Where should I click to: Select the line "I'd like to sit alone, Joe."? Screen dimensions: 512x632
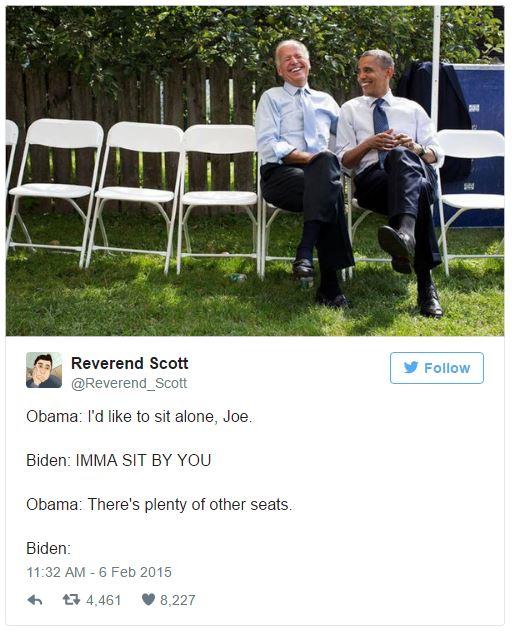(170, 417)
